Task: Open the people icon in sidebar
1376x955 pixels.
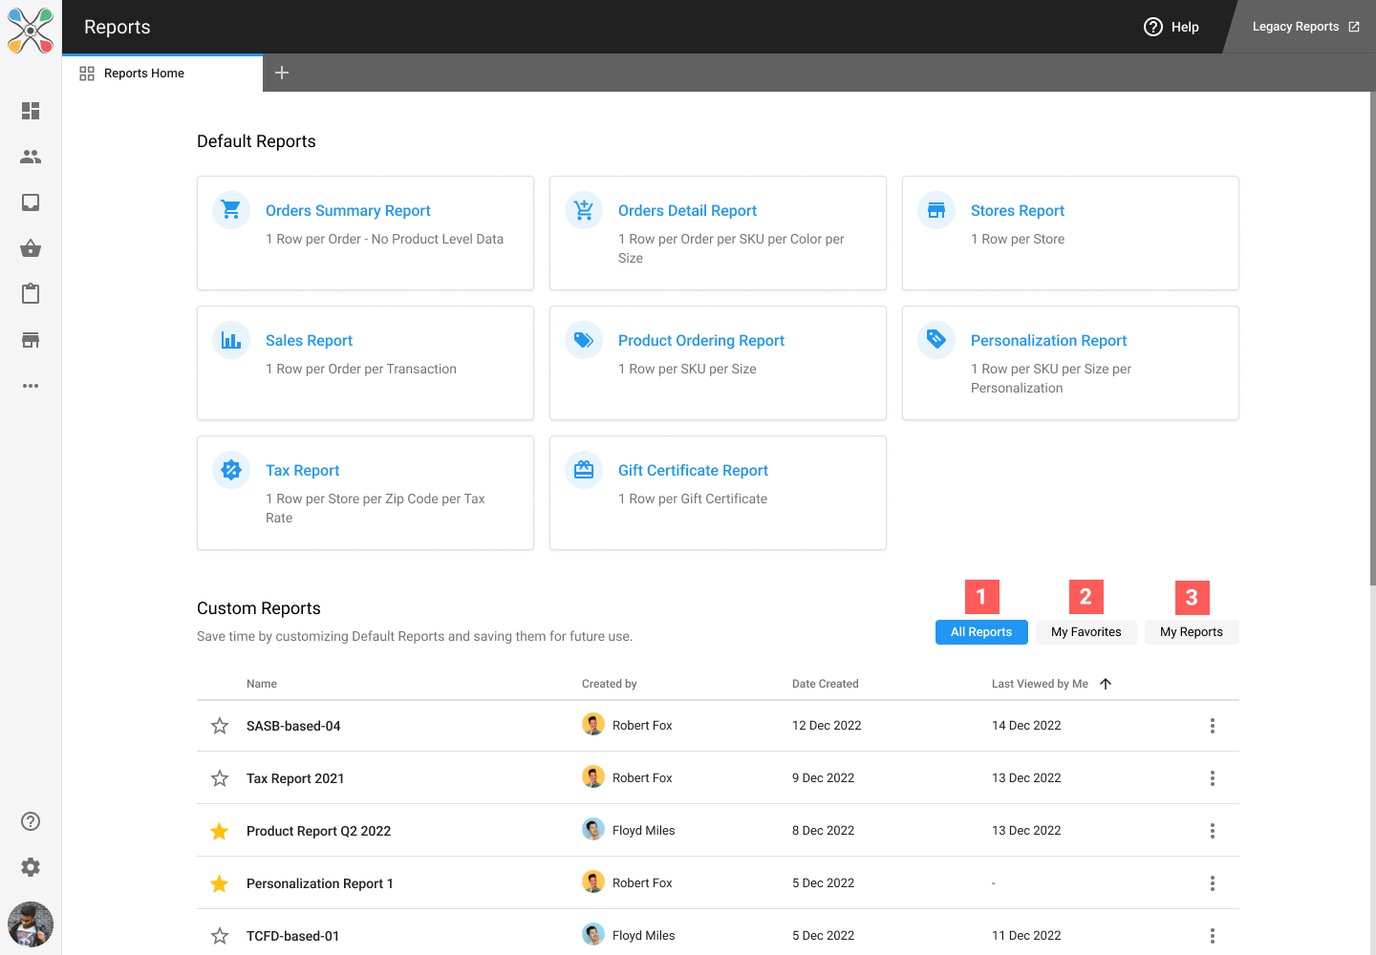Action: point(30,157)
